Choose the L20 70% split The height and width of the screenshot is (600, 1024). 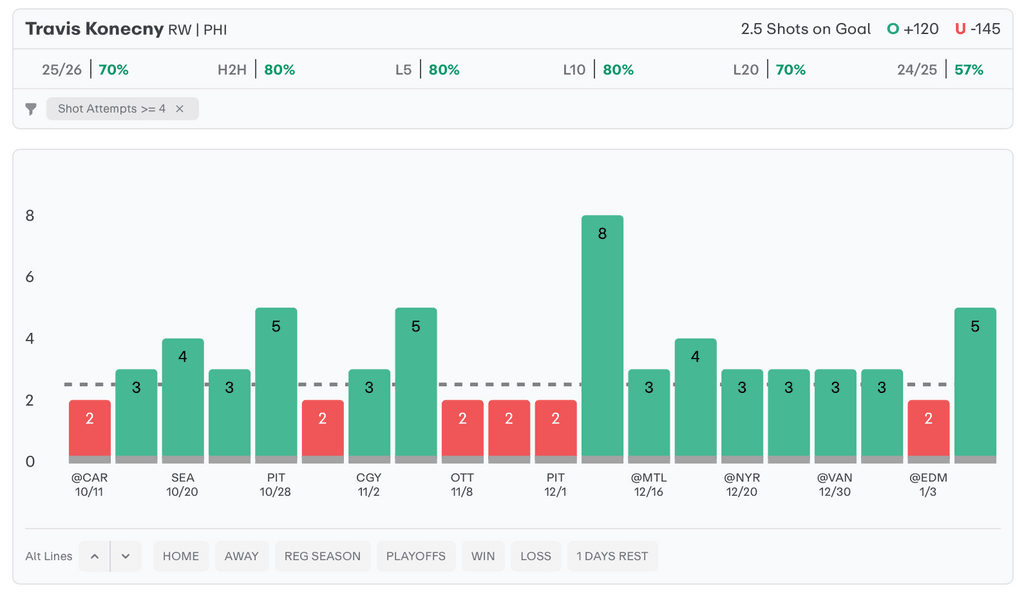coord(769,70)
